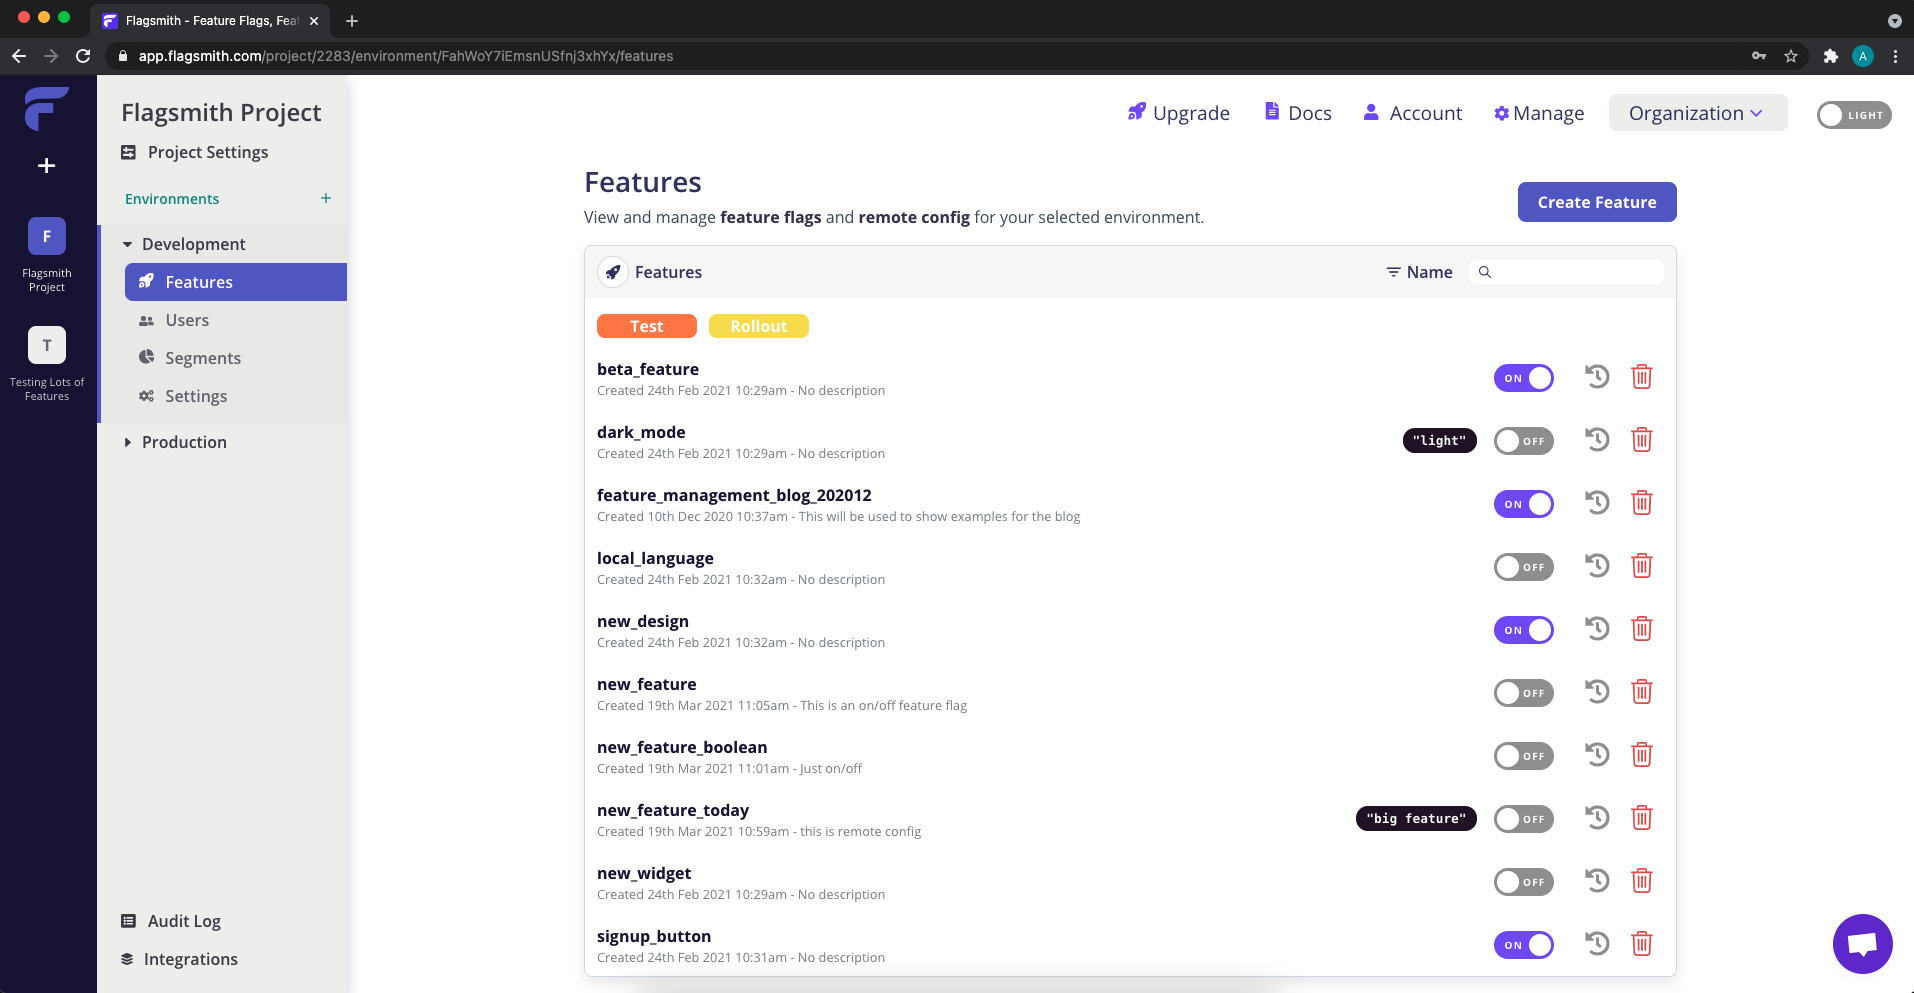
Task: Filter by the Rollout tag
Action: [759, 326]
